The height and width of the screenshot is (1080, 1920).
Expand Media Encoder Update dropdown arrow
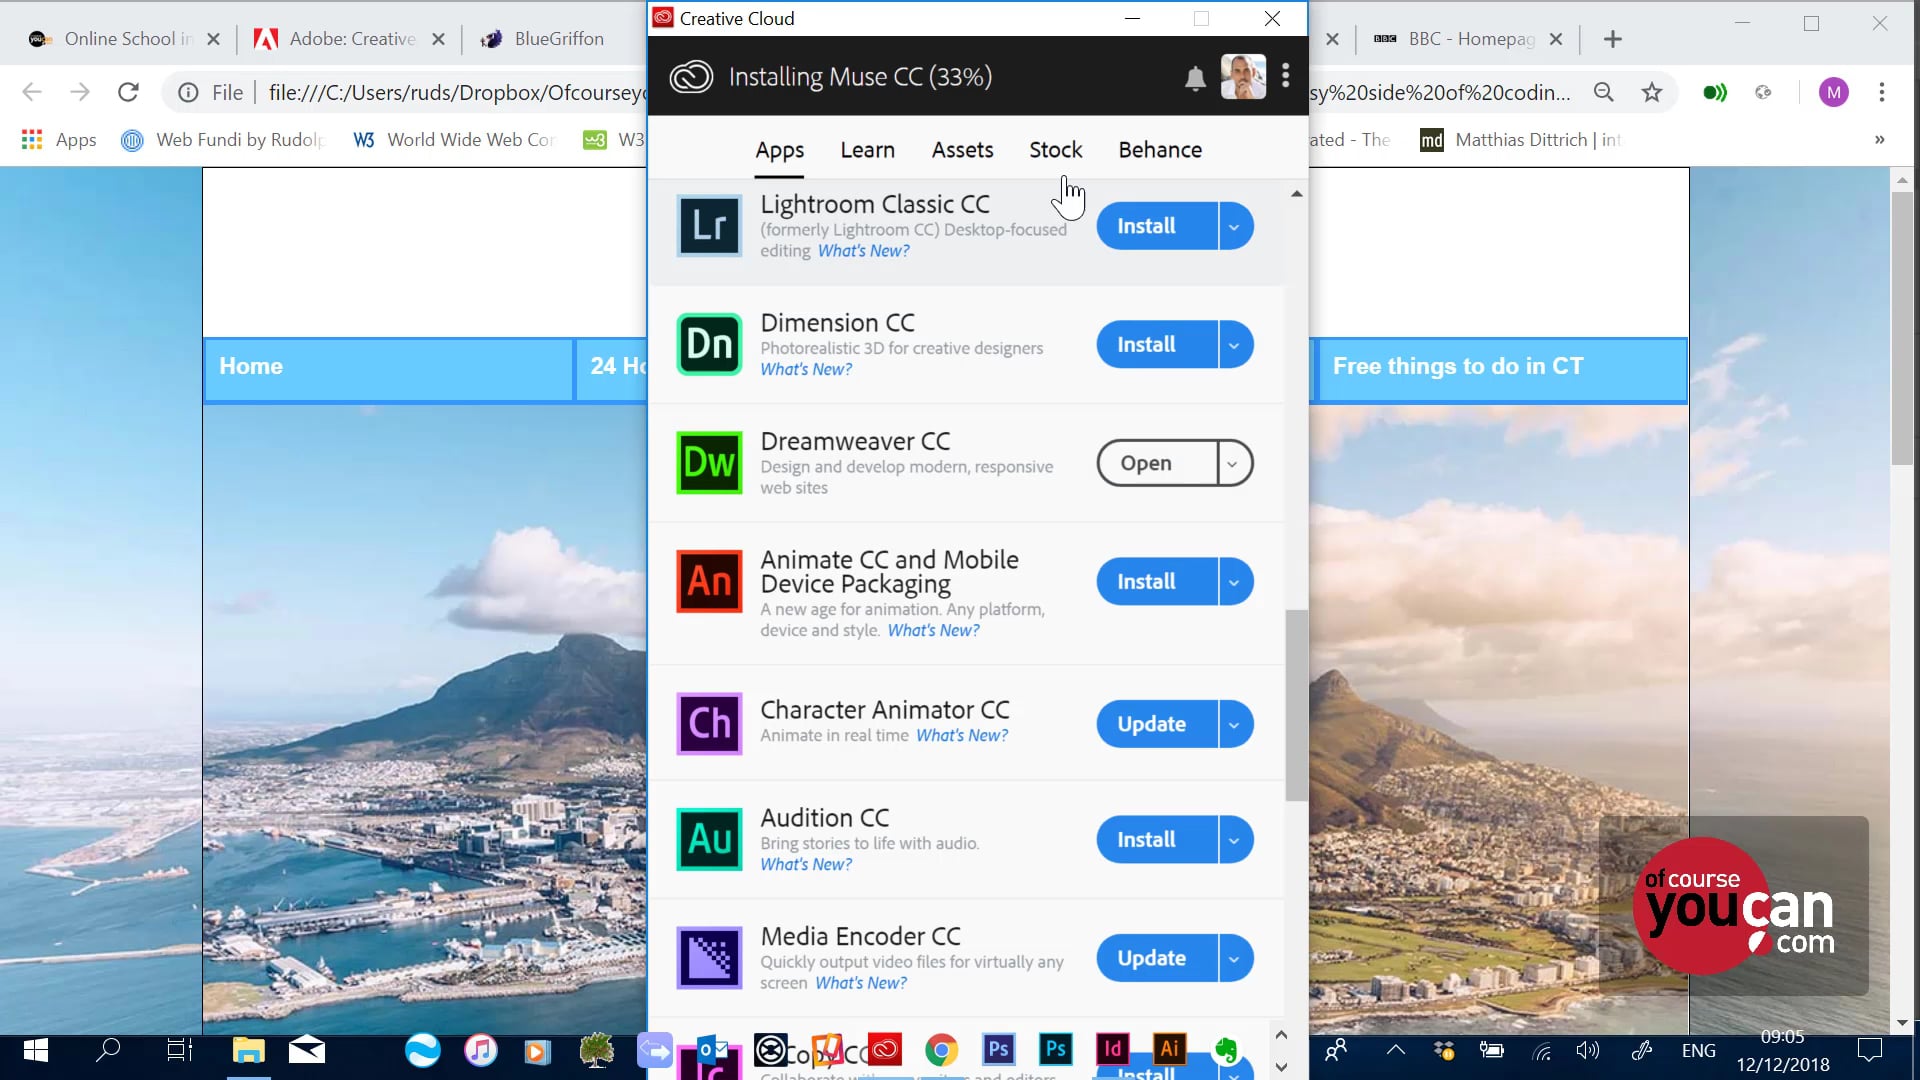coord(1235,958)
